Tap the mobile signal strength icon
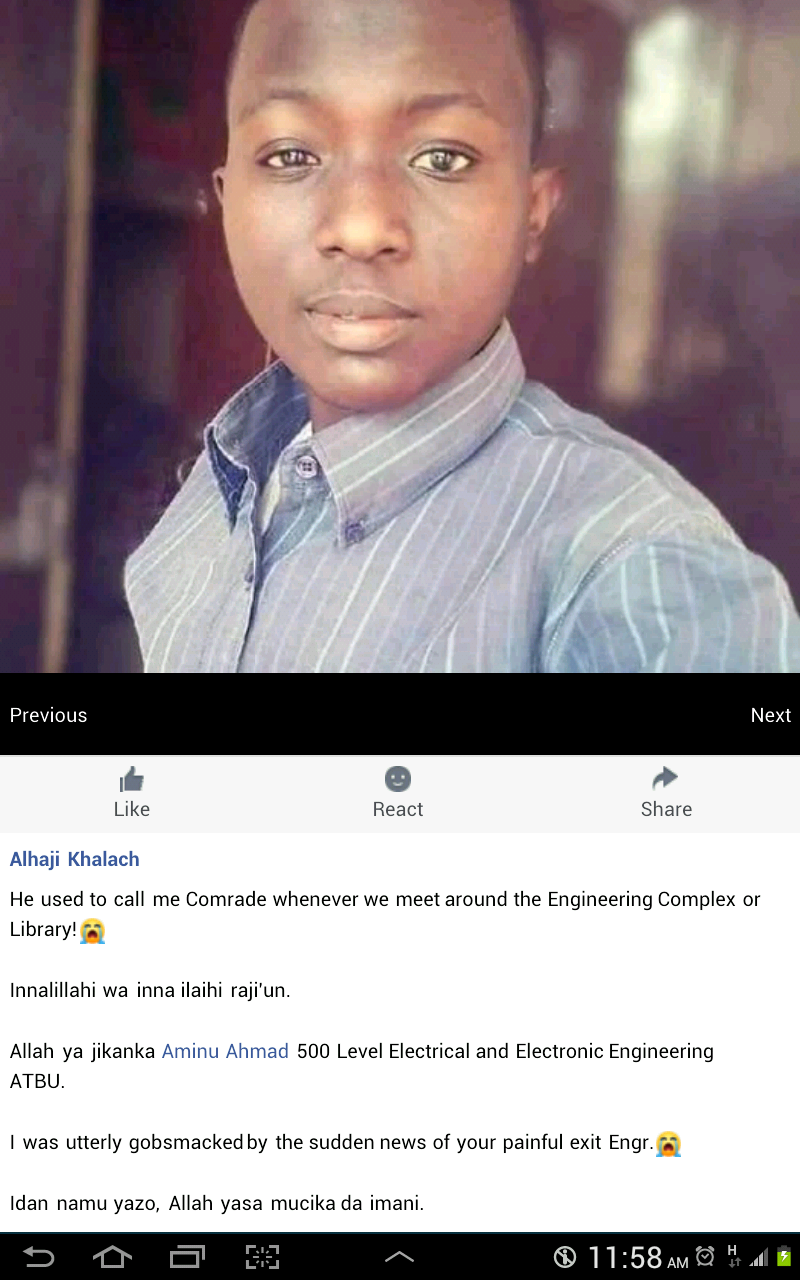 tap(759, 1257)
